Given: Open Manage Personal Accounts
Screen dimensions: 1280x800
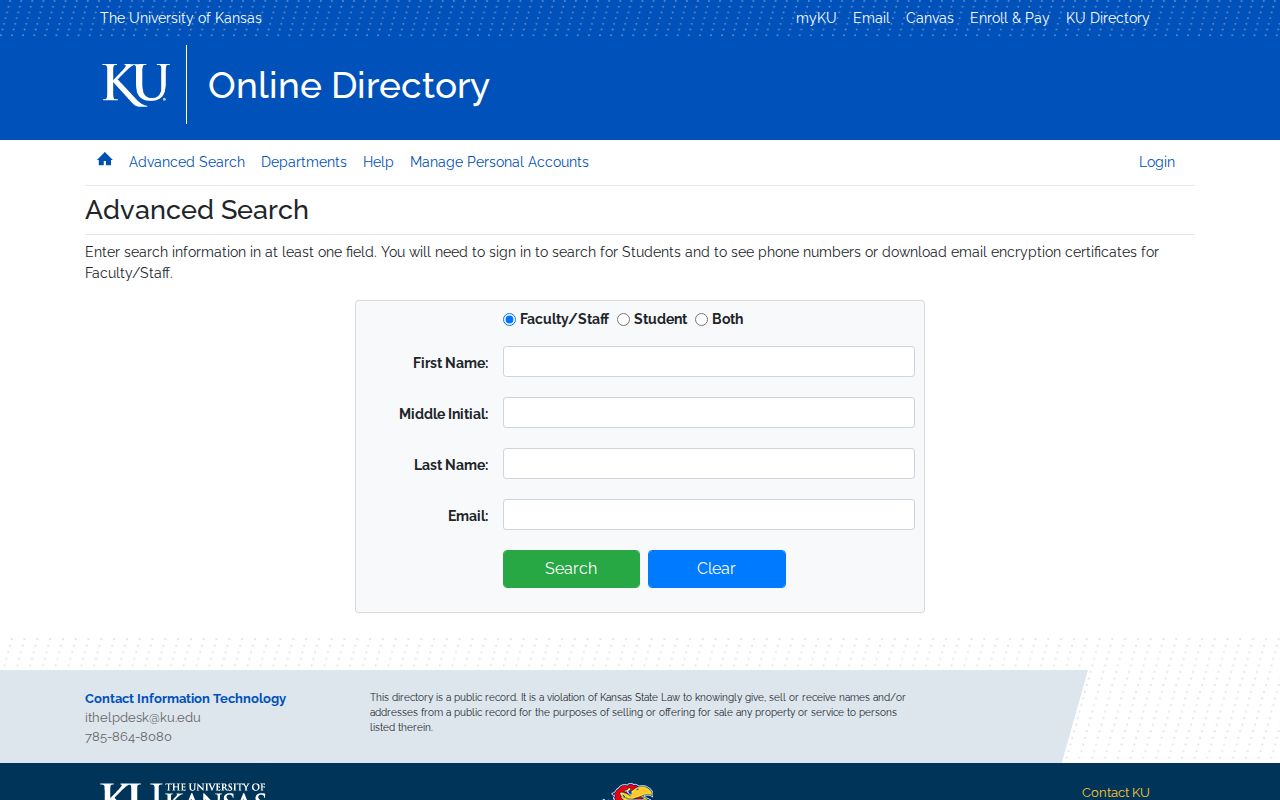Looking at the screenshot, I should tap(499, 162).
